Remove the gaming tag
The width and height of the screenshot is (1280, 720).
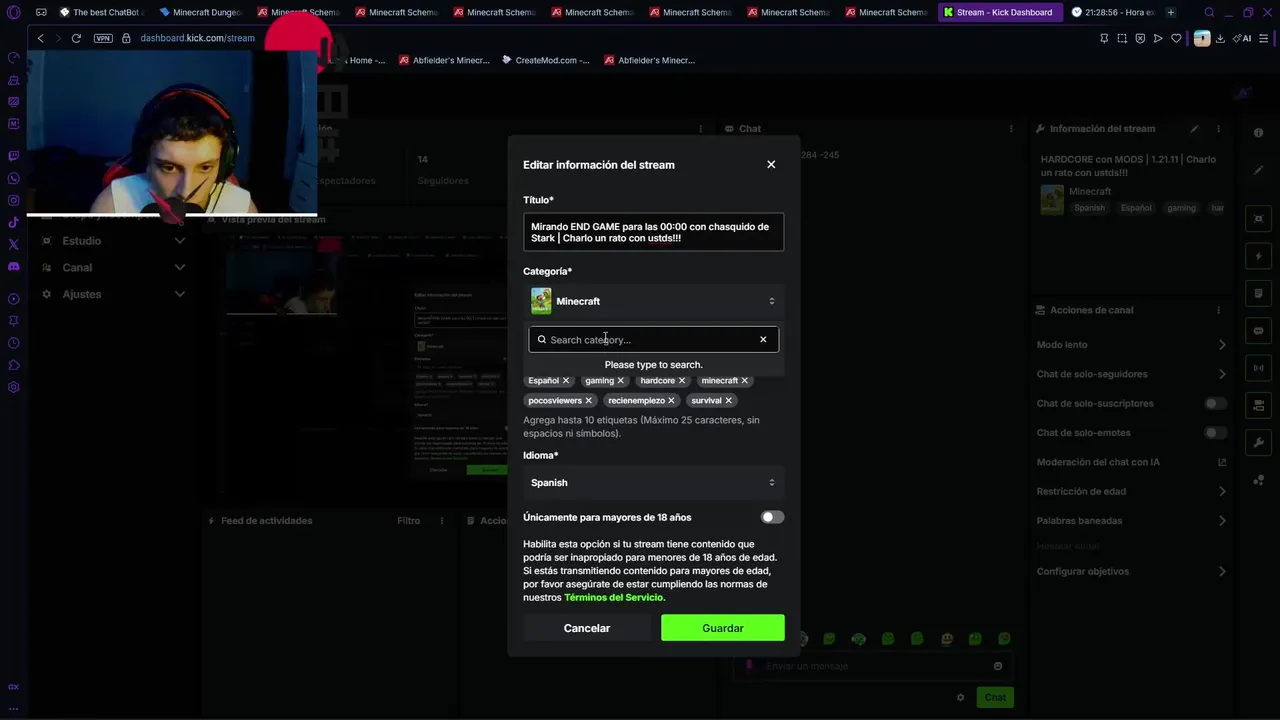pos(621,380)
